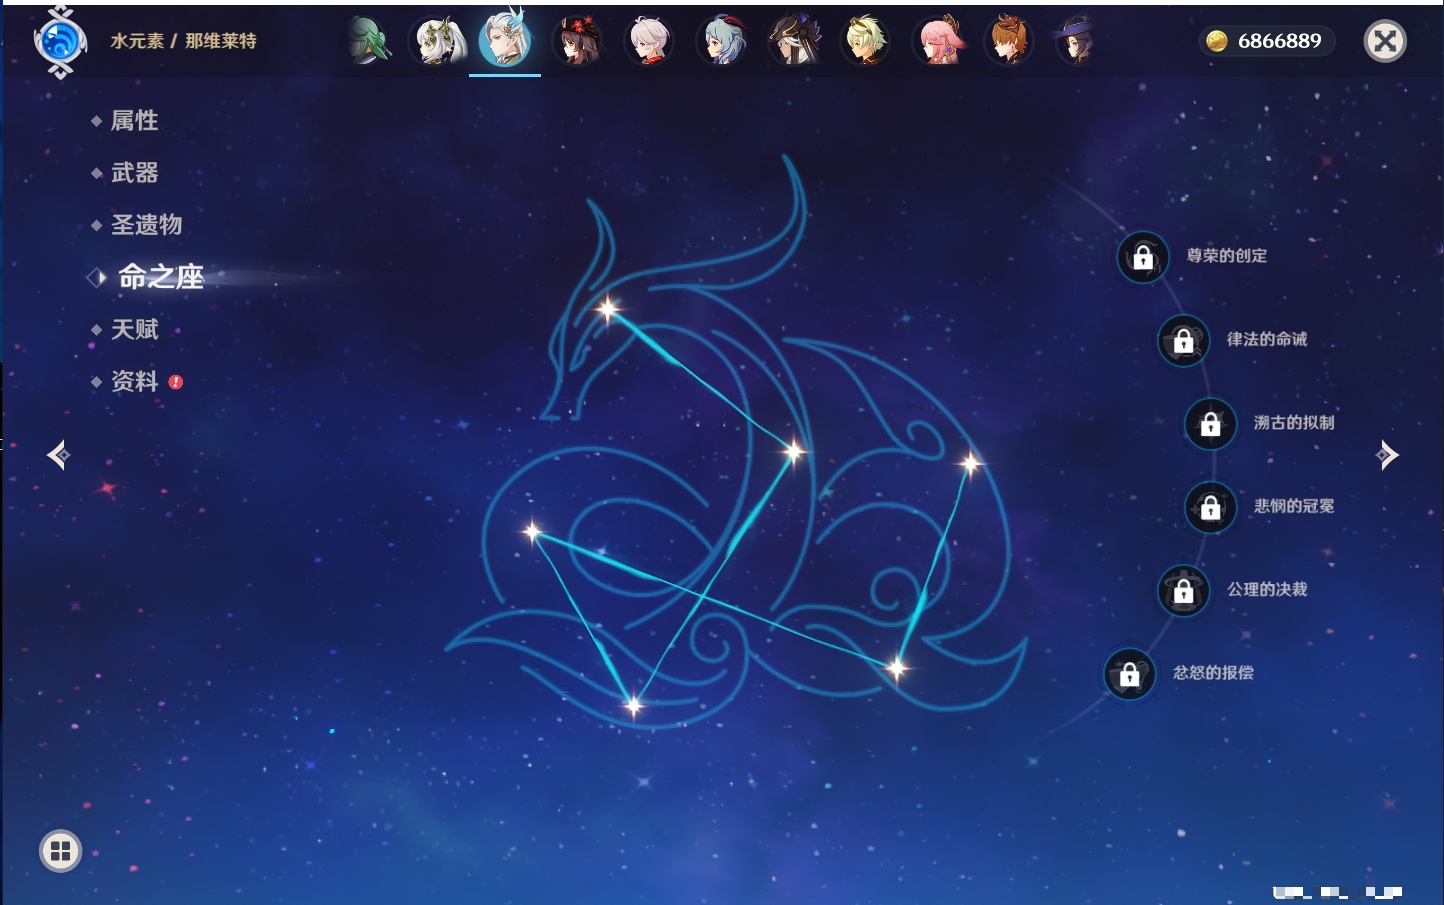
Task: Click the lock icon beside 律法的命诫
Action: (x=1183, y=341)
